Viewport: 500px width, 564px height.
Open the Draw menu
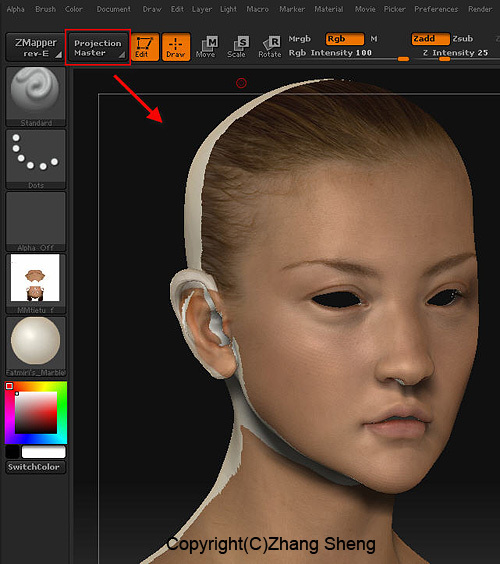(x=152, y=9)
